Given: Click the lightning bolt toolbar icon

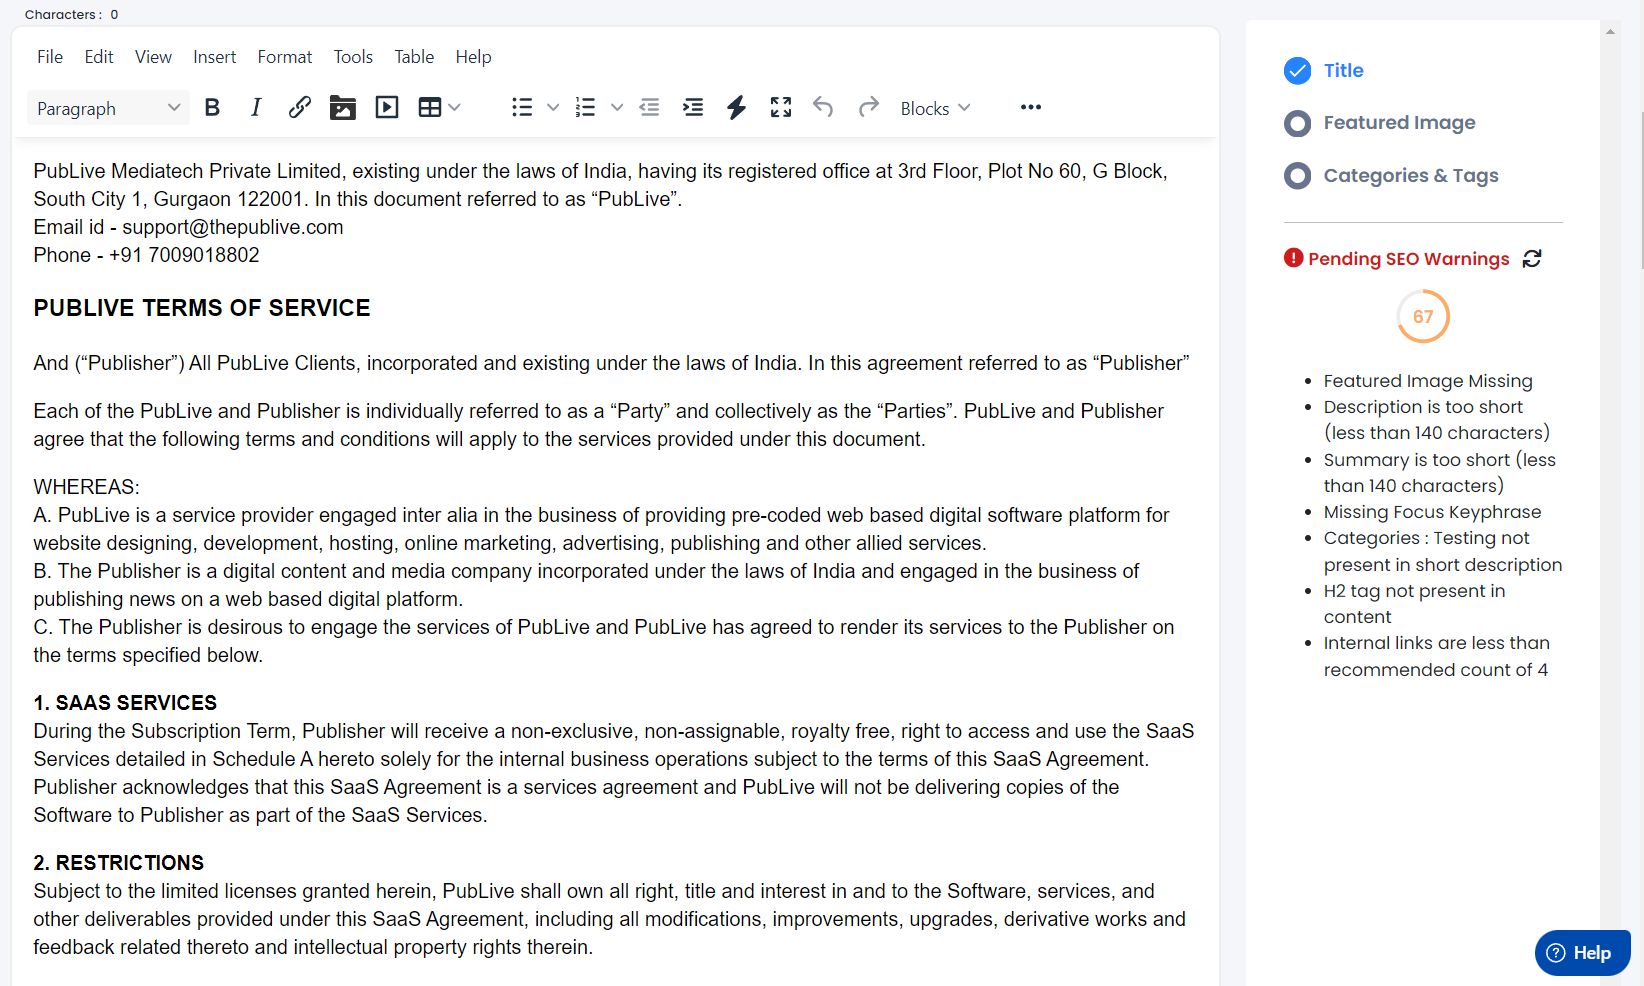Looking at the screenshot, I should 737,108.
